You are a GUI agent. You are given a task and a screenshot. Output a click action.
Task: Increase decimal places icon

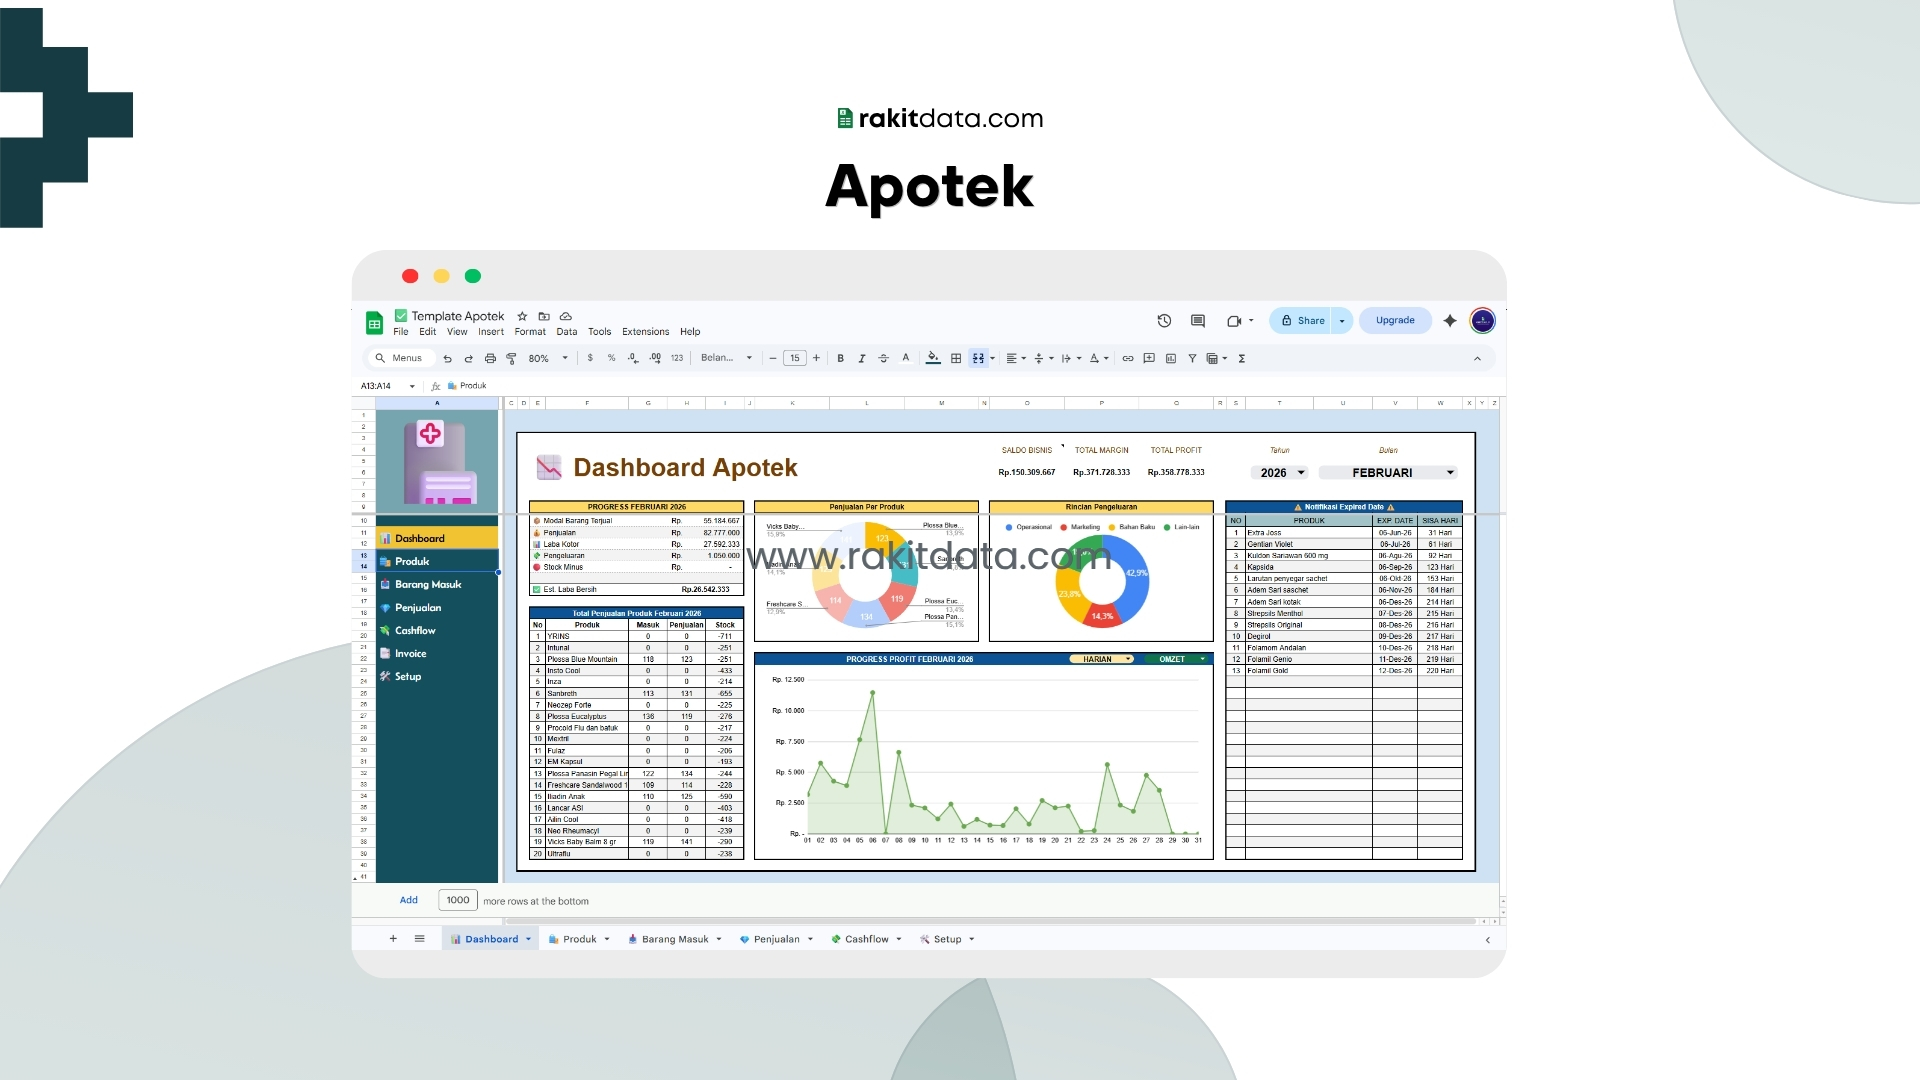click(x=655, y=358)
